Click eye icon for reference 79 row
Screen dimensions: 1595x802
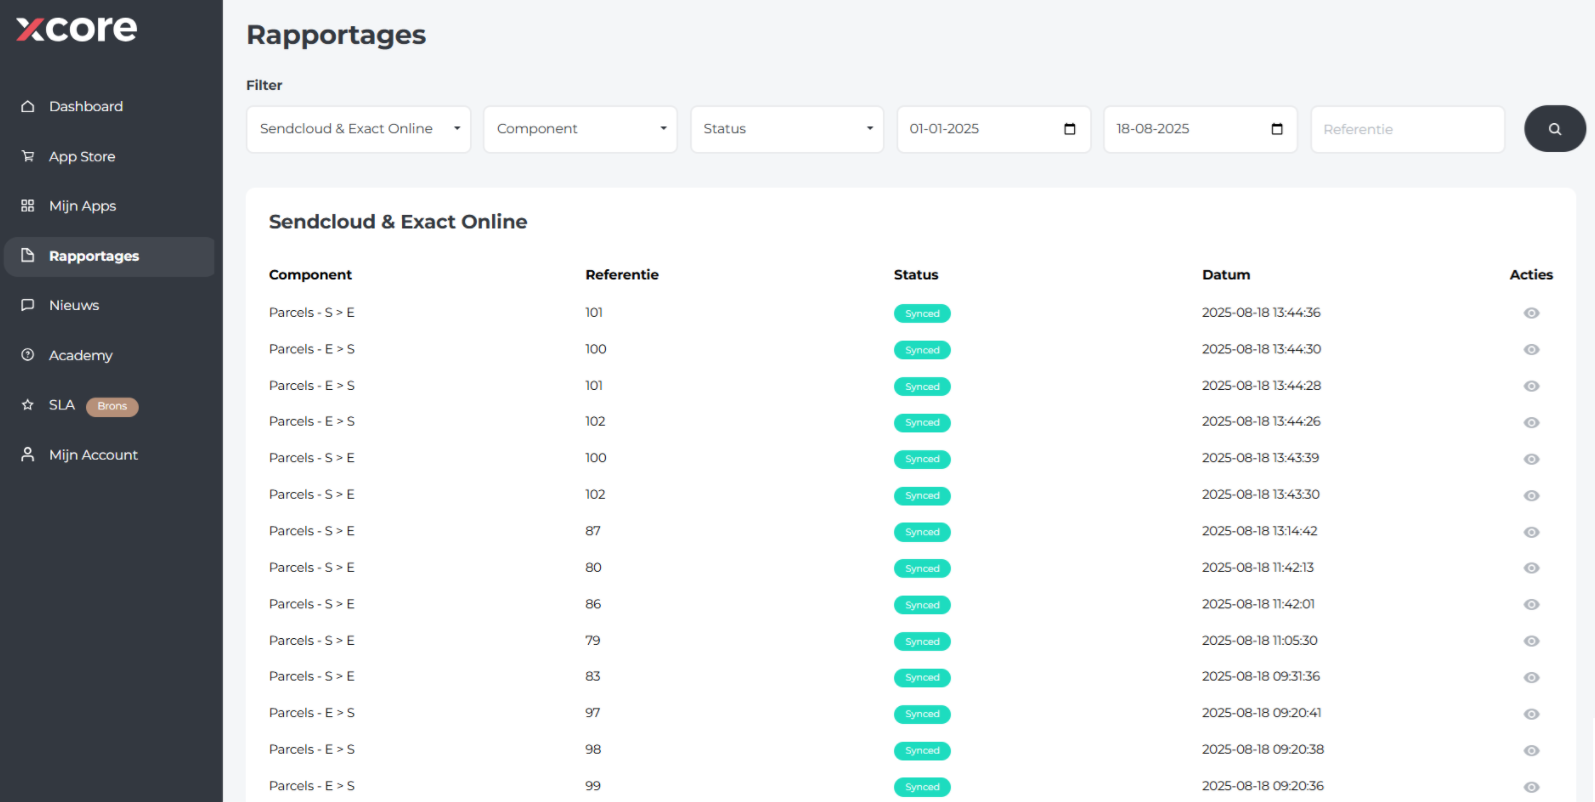[x=1531, y=641]
